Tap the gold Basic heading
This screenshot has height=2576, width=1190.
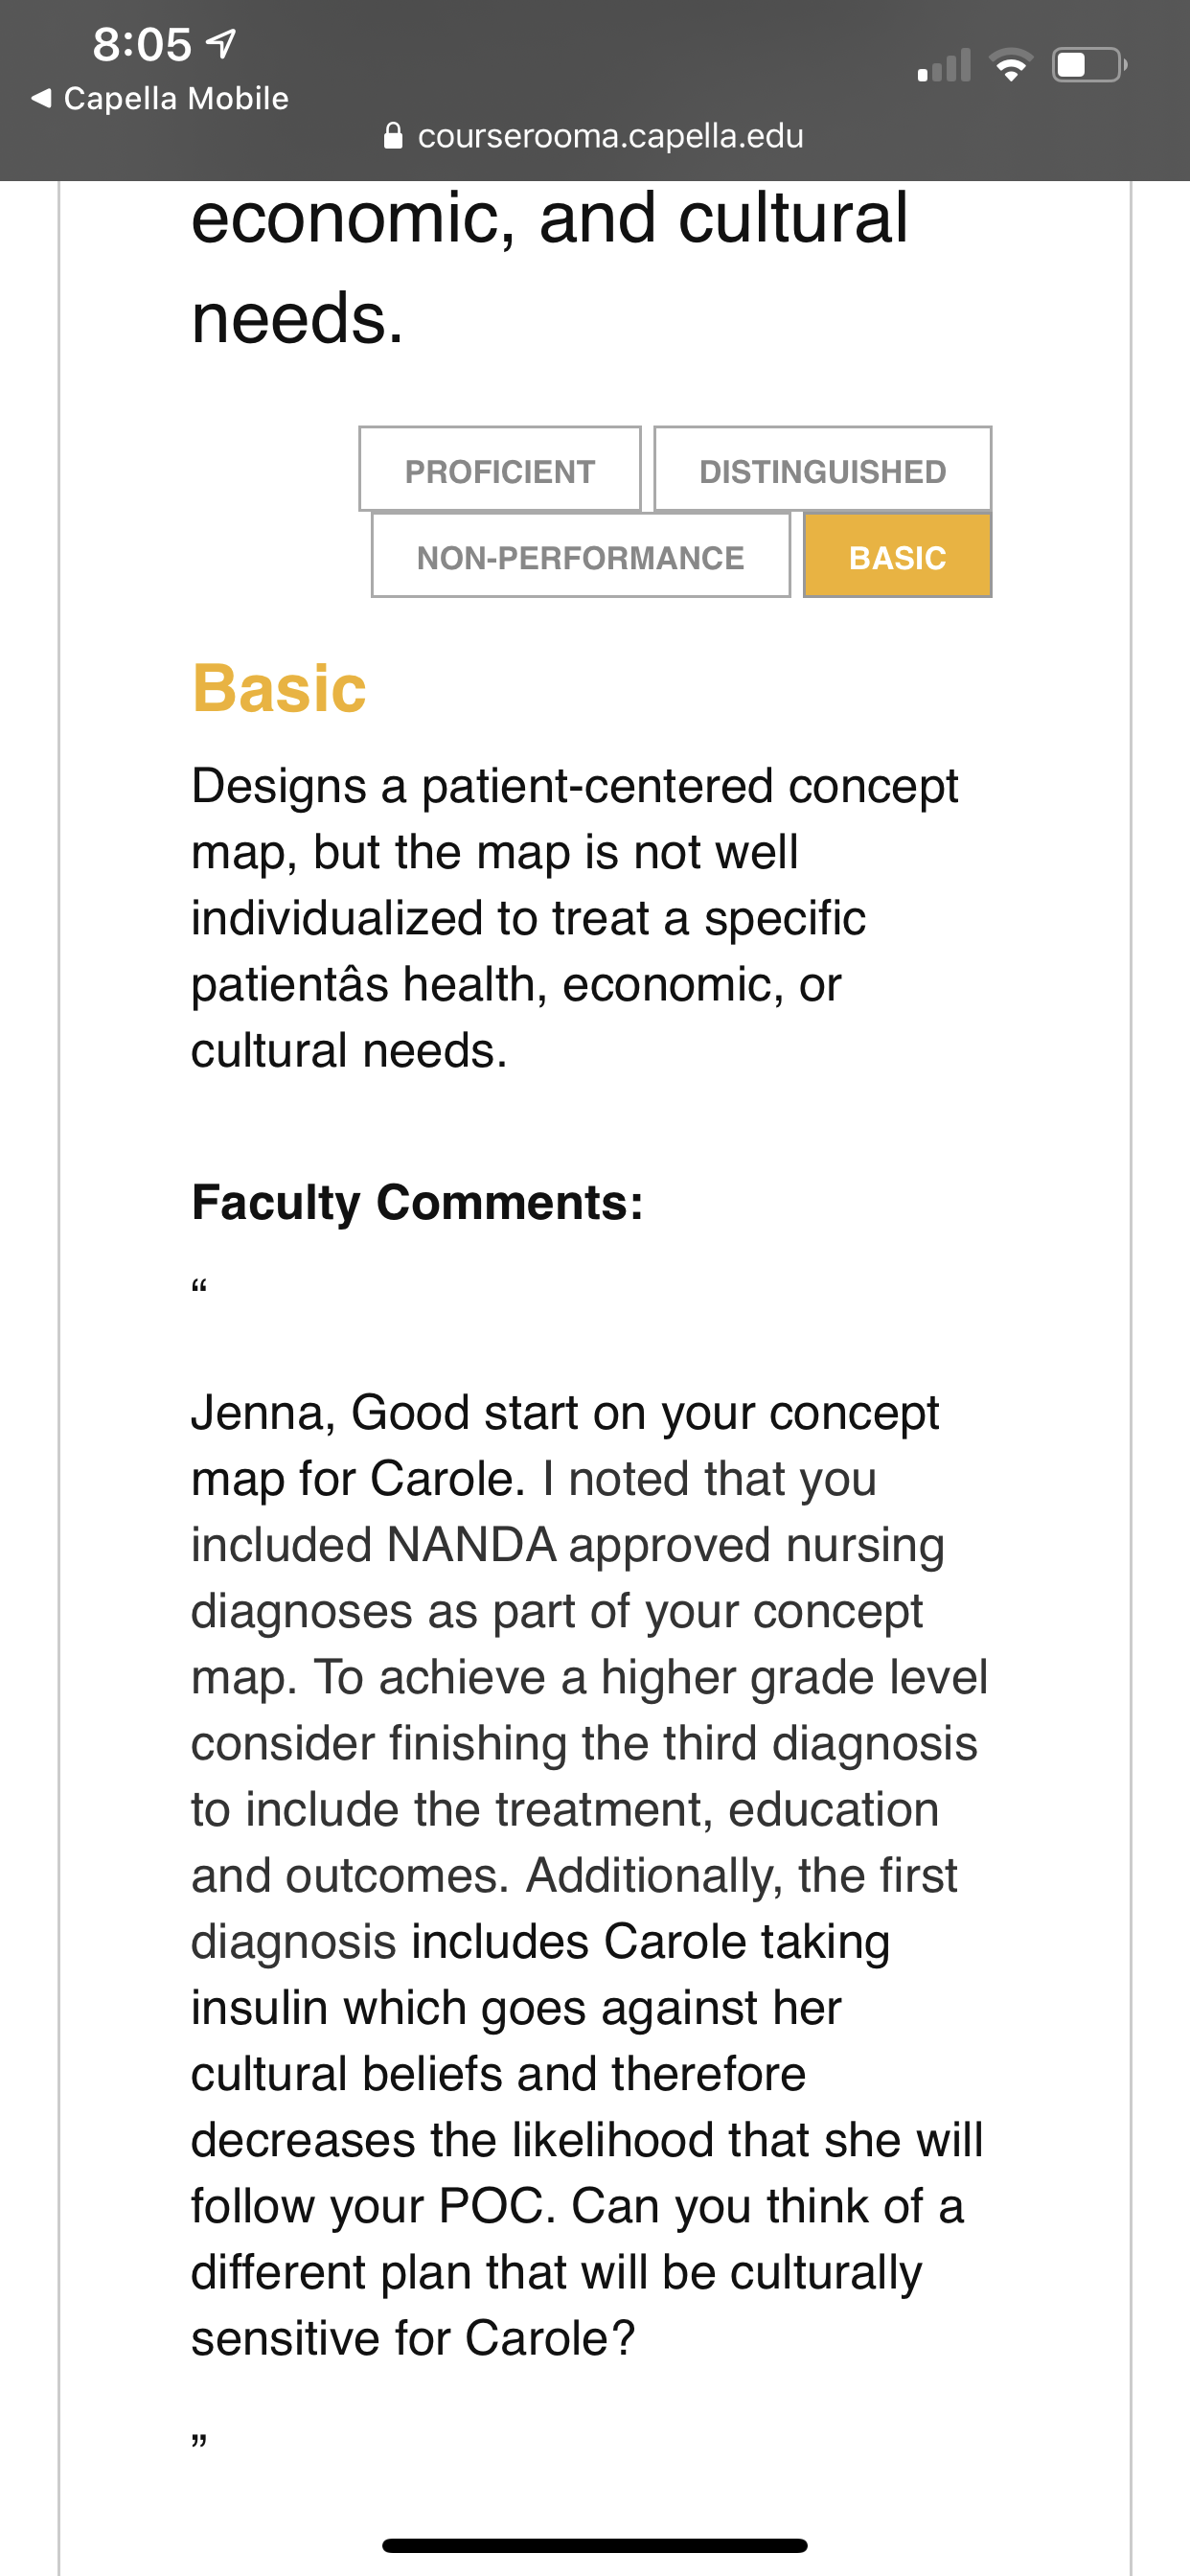(x=279, y=689)
